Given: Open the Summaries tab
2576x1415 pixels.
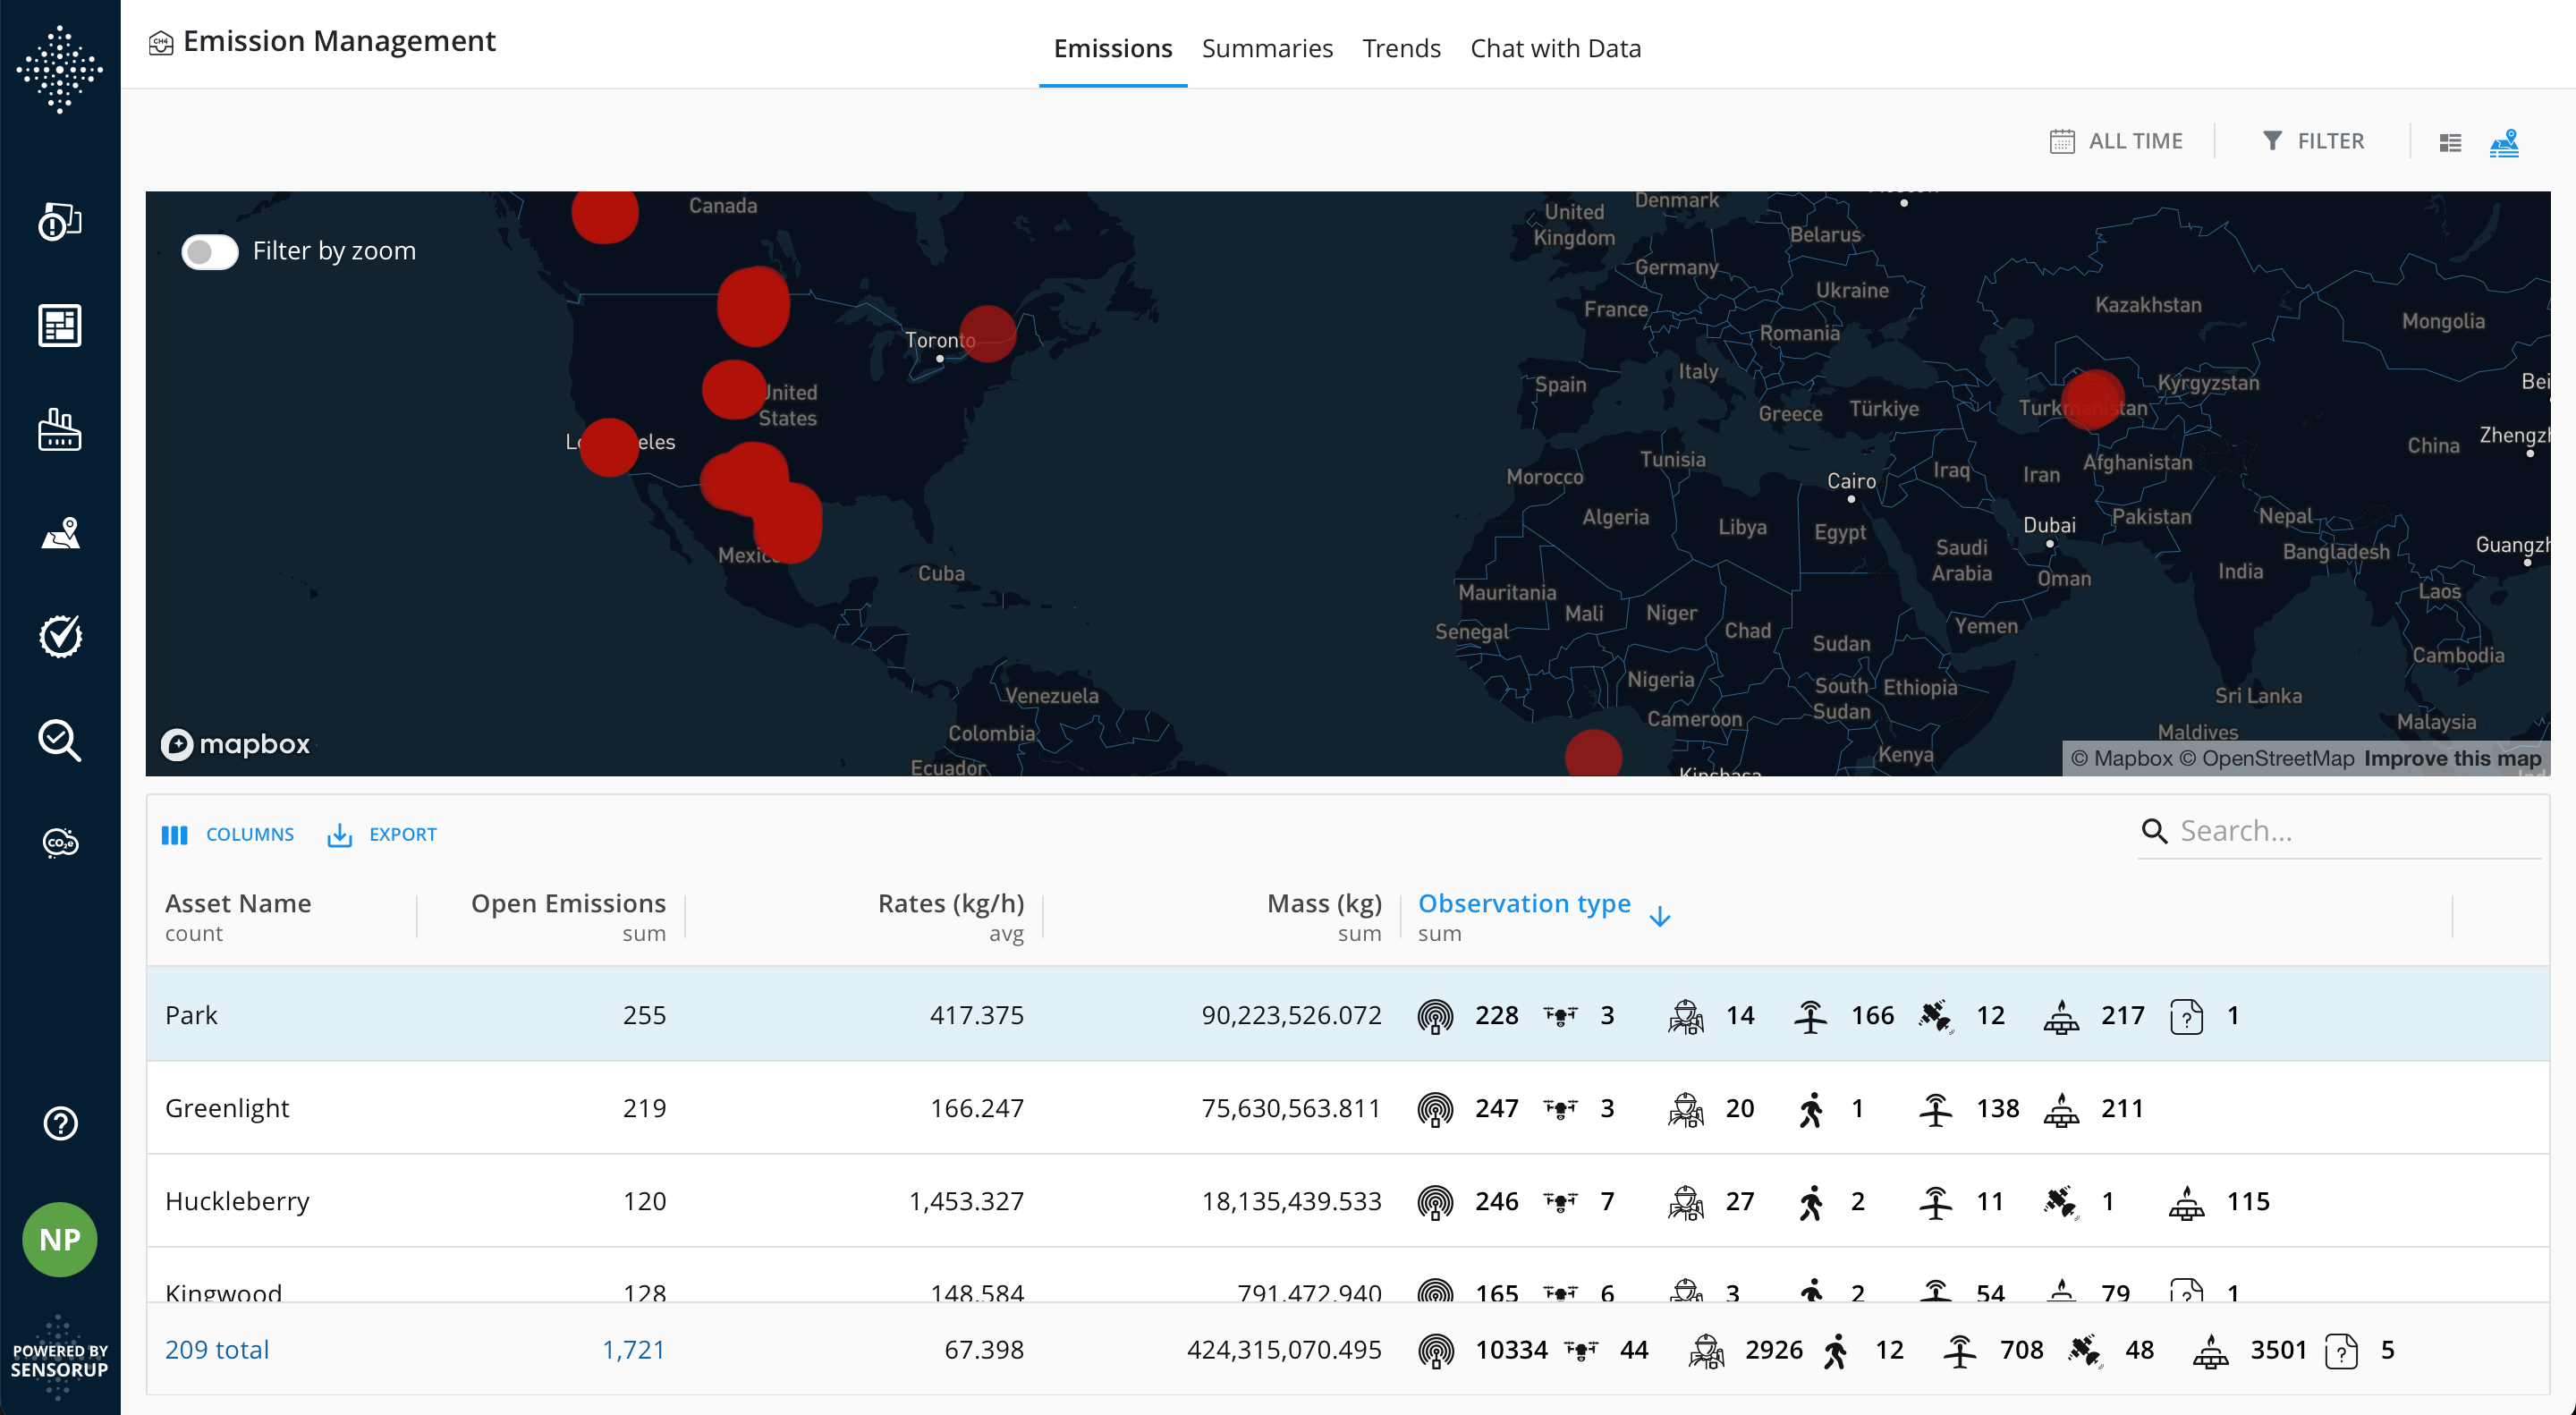Looking at the screenshot, I should click(1267, 48).
